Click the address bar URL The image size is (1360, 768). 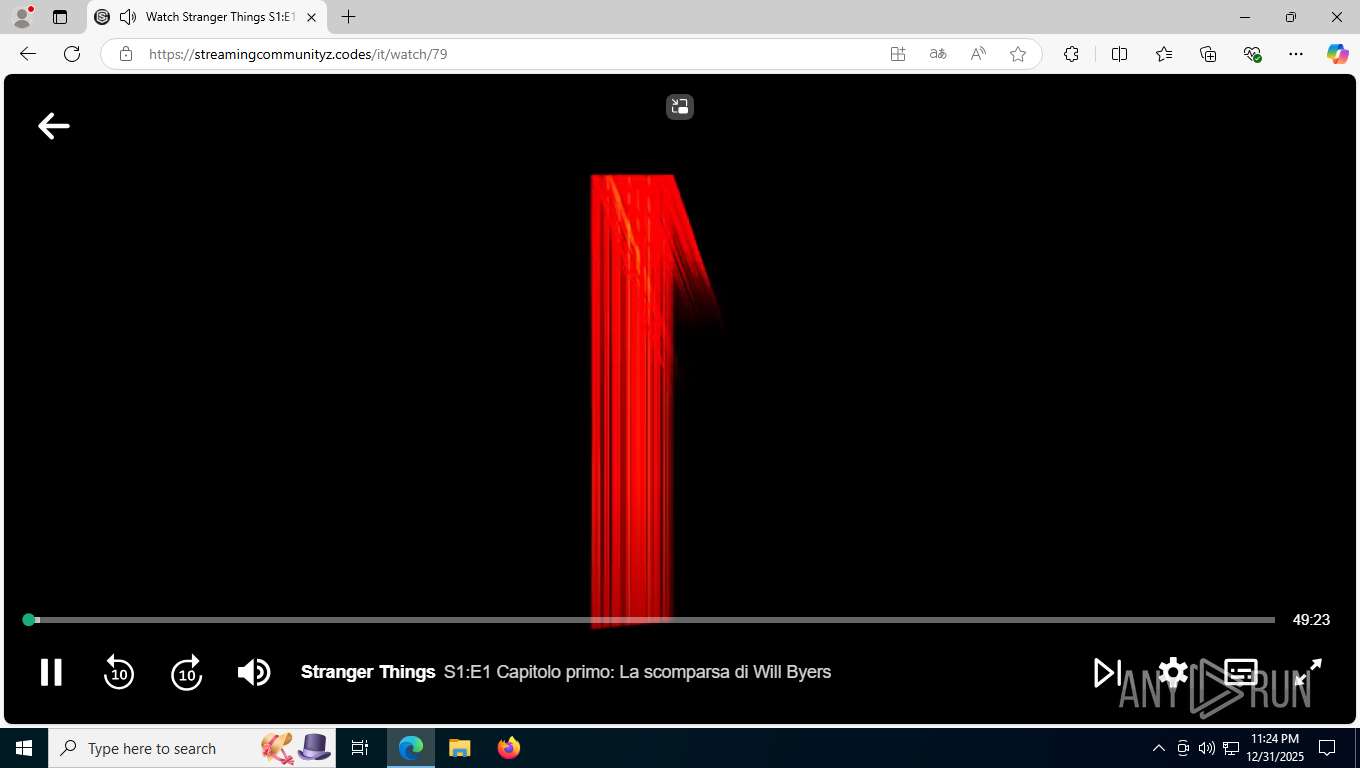coord(298,54)
